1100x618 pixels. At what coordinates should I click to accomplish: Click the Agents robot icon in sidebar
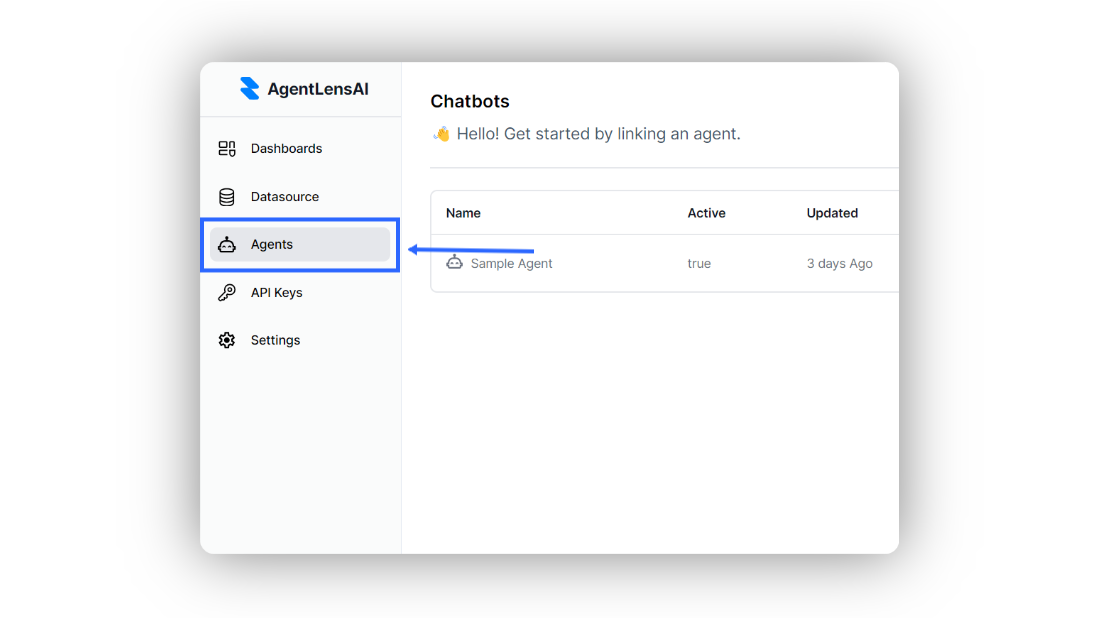click(227, 245)
